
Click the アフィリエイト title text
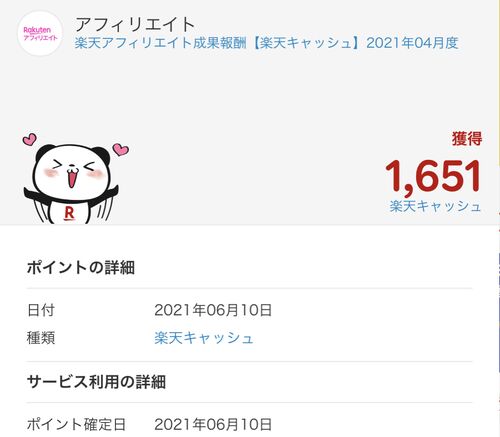tap(135, 24)
